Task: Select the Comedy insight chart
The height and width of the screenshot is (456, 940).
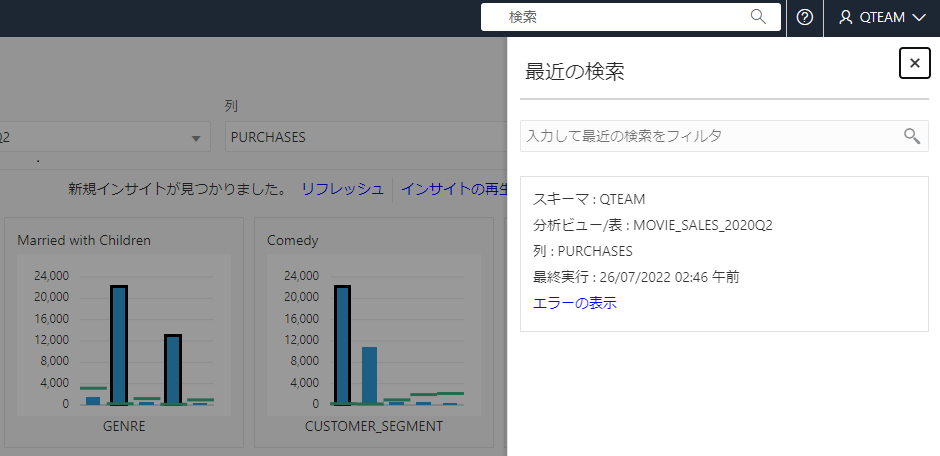Action: click(x=373, y=332)
